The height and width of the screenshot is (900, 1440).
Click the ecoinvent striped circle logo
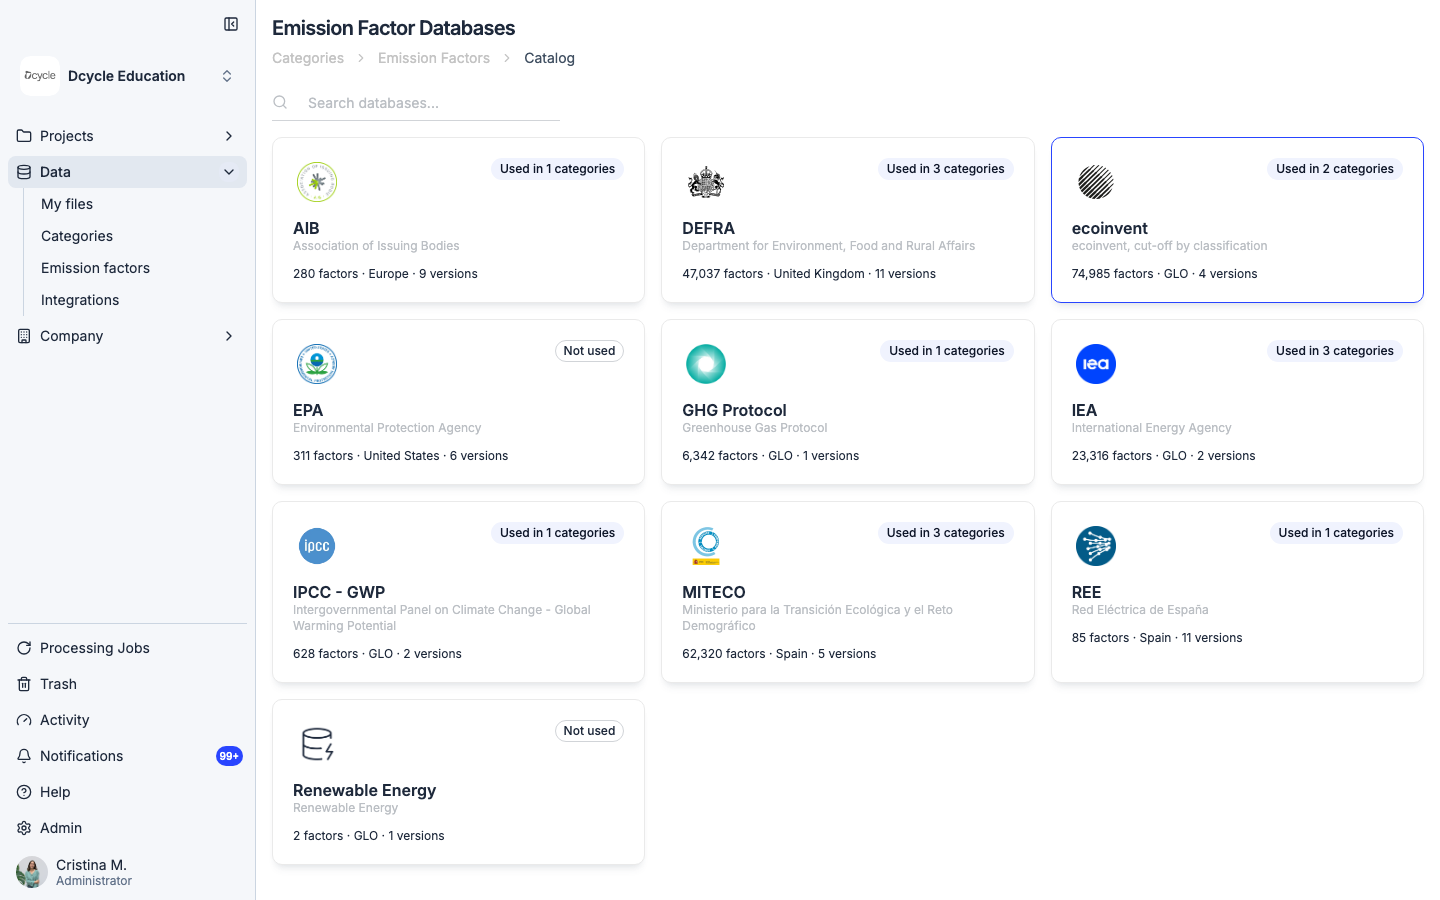tap(1096, 182)
